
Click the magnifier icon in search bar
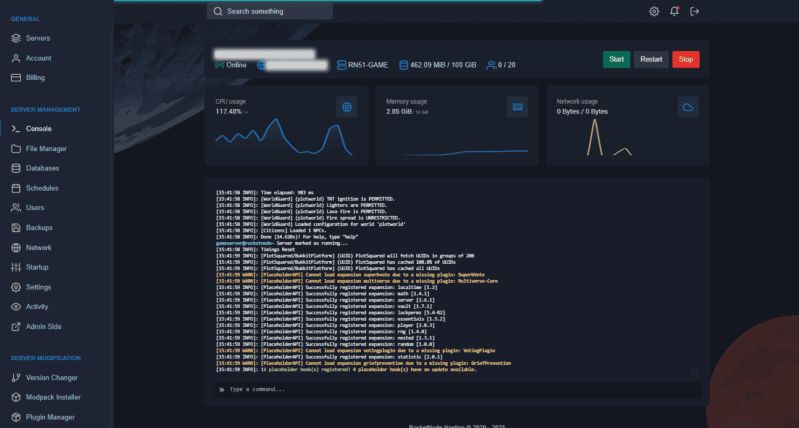218,11
